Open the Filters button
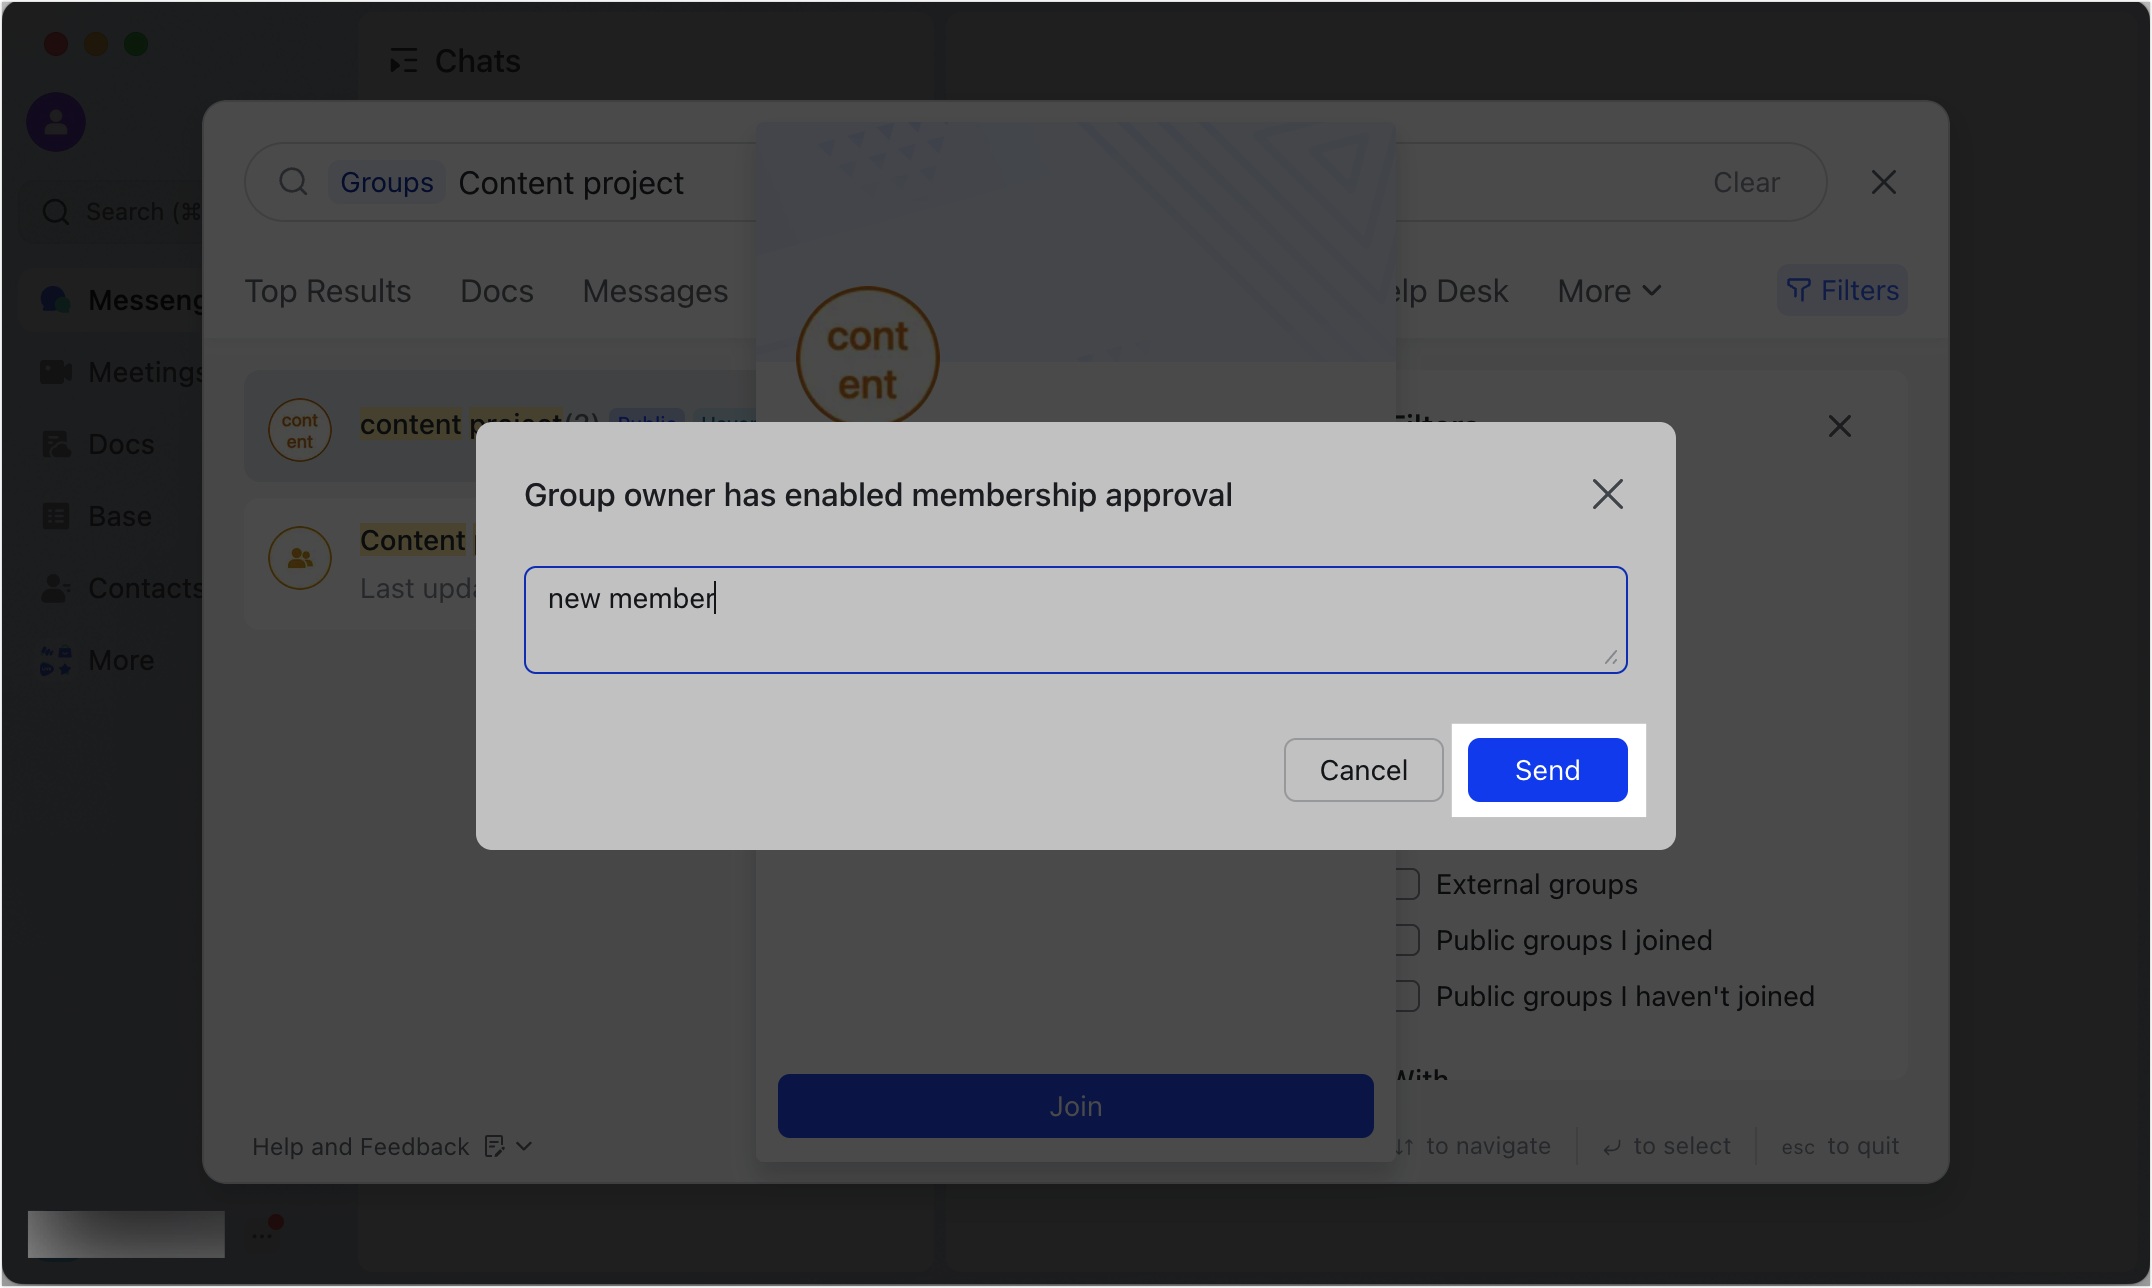 1842,290
